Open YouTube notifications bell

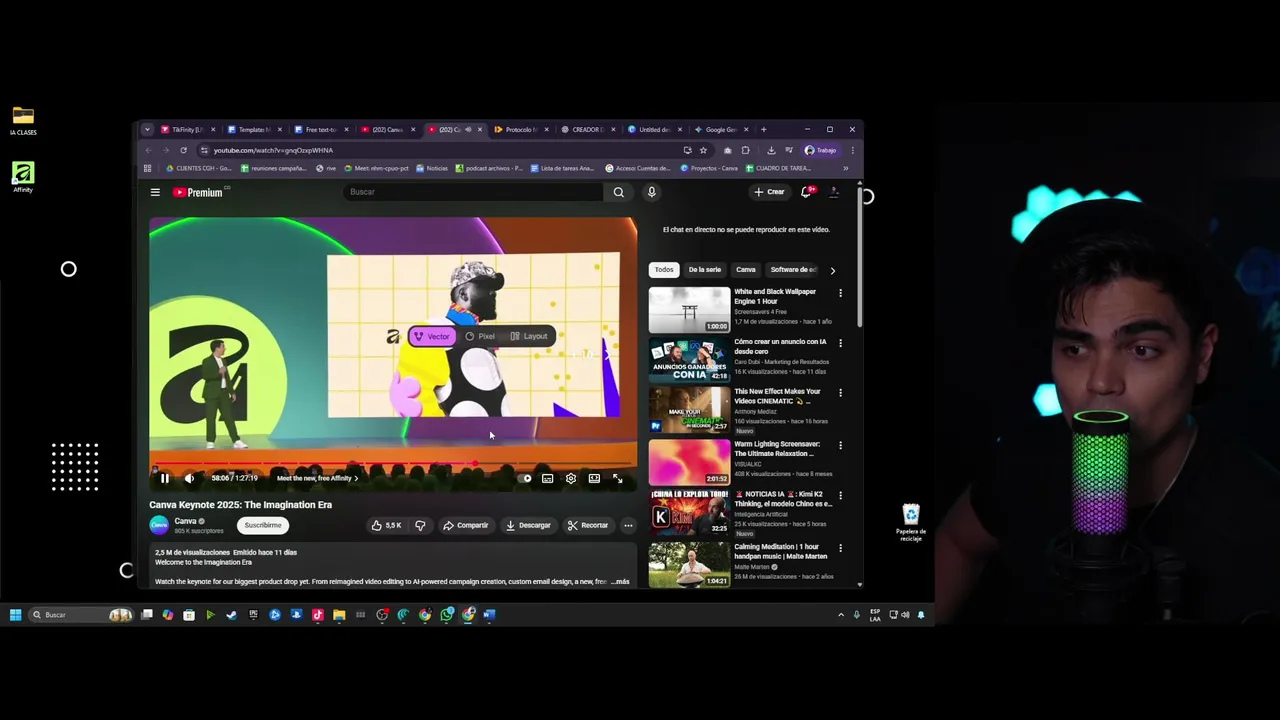click(x=806, y=192)
